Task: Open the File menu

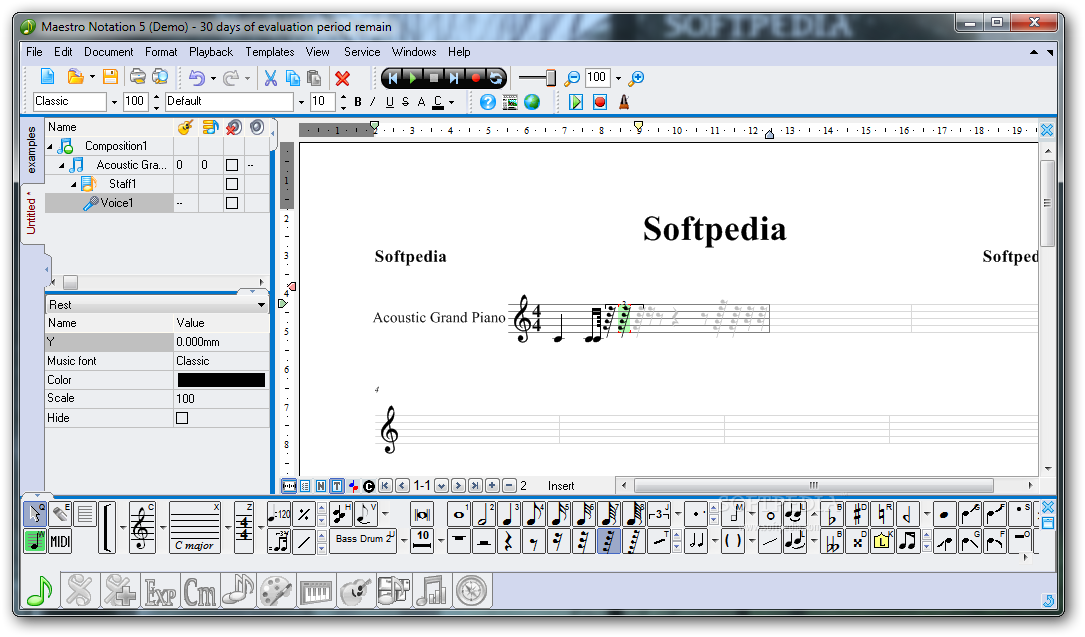Action: pos(34,52)
